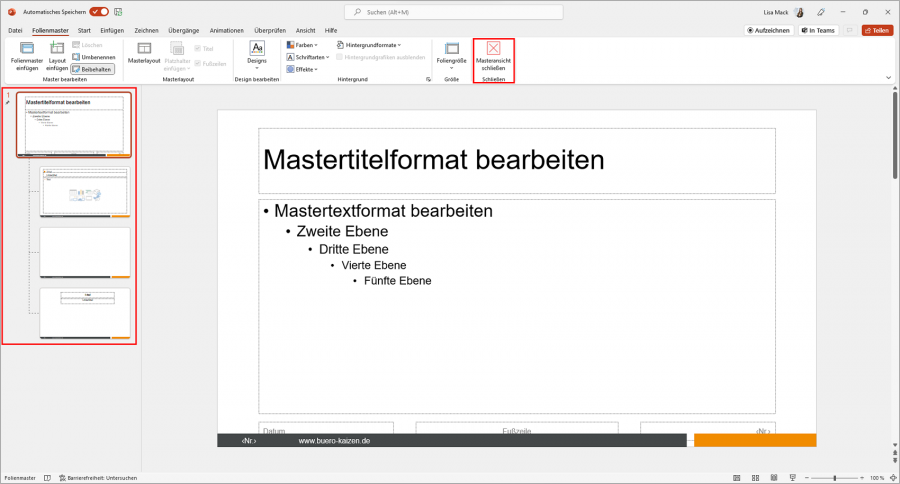Toggle the Titel checkbox
Image resolution: width=900 pixels, height=484 pixels.
[198, 48]
